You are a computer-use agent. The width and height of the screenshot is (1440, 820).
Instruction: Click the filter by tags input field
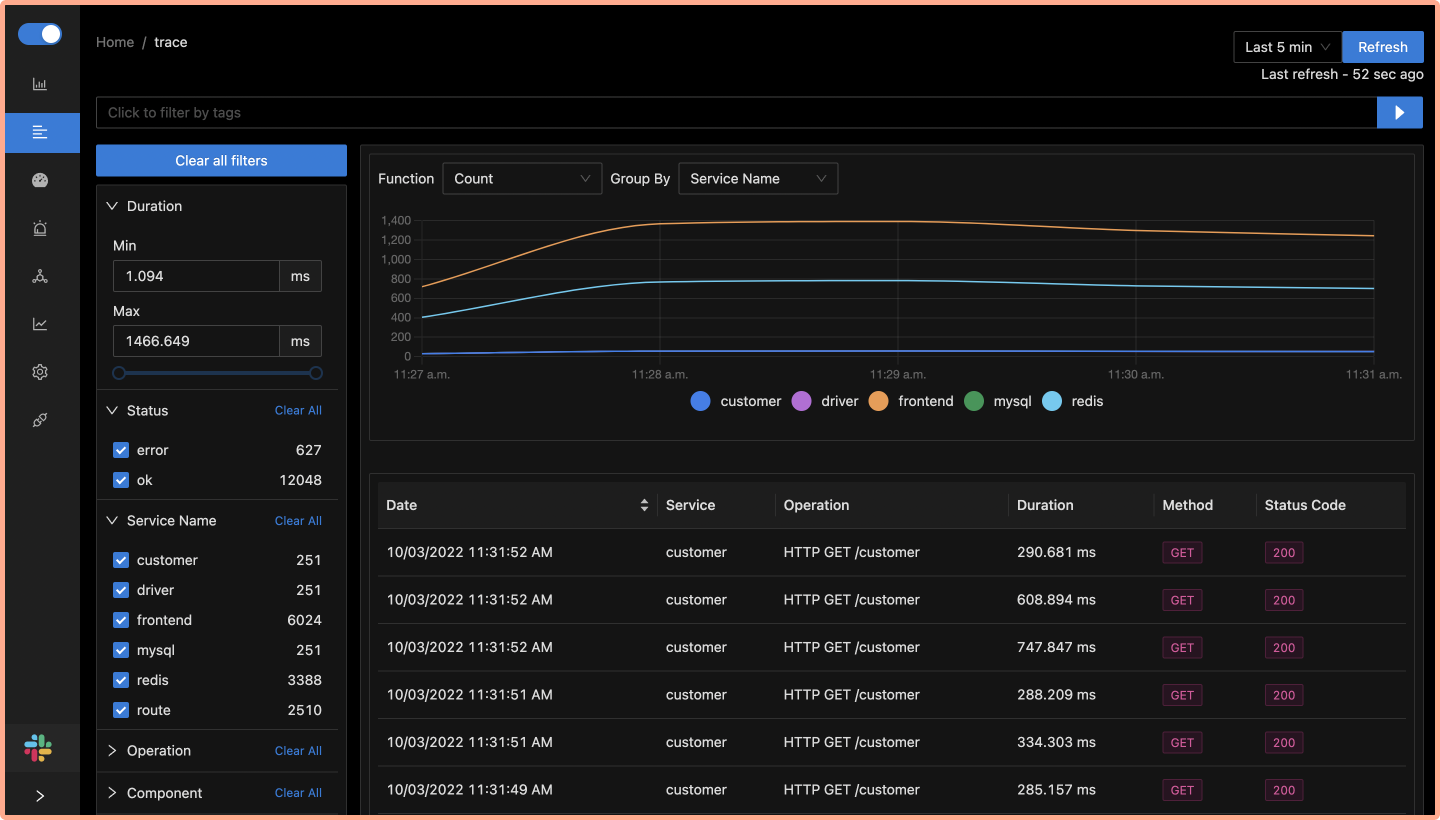[735, 113]
